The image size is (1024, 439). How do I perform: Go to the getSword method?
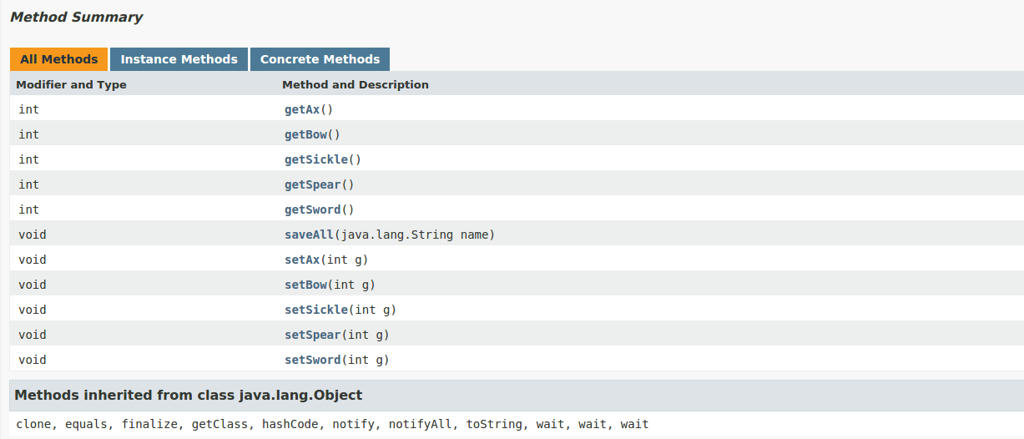[313, 210]
